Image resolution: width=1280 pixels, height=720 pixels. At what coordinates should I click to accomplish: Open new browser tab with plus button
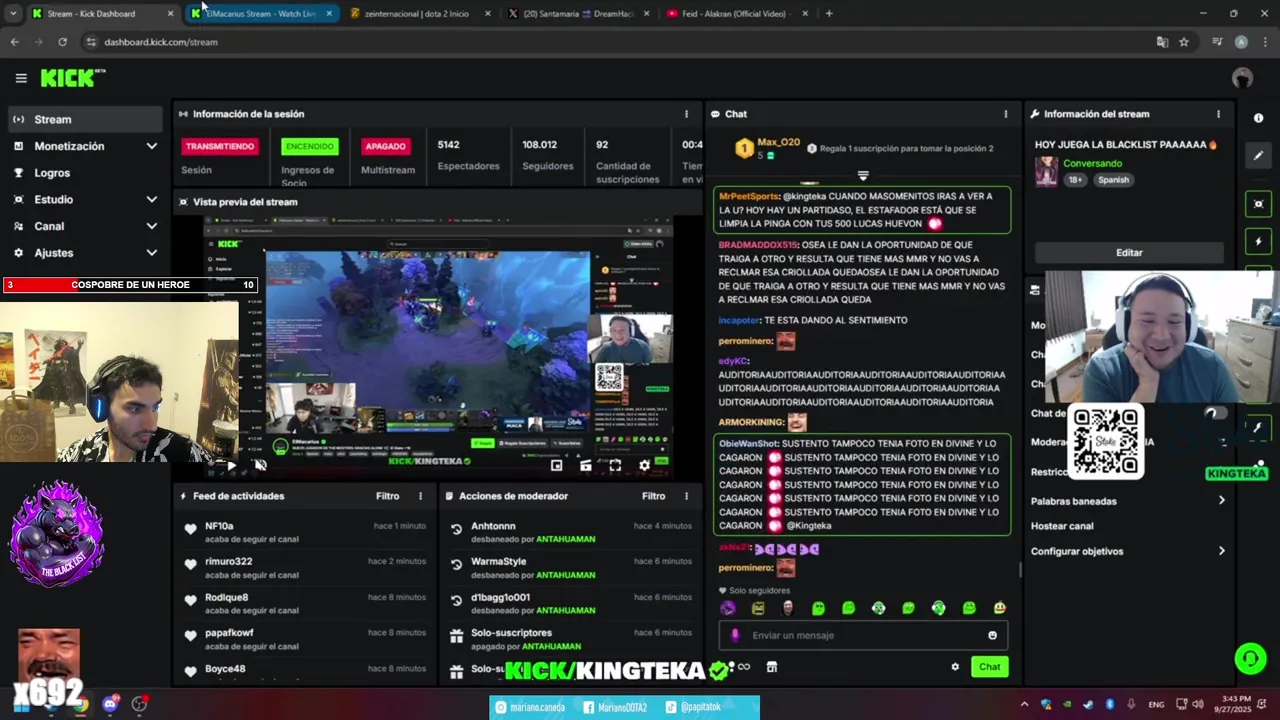click(829, 13)
